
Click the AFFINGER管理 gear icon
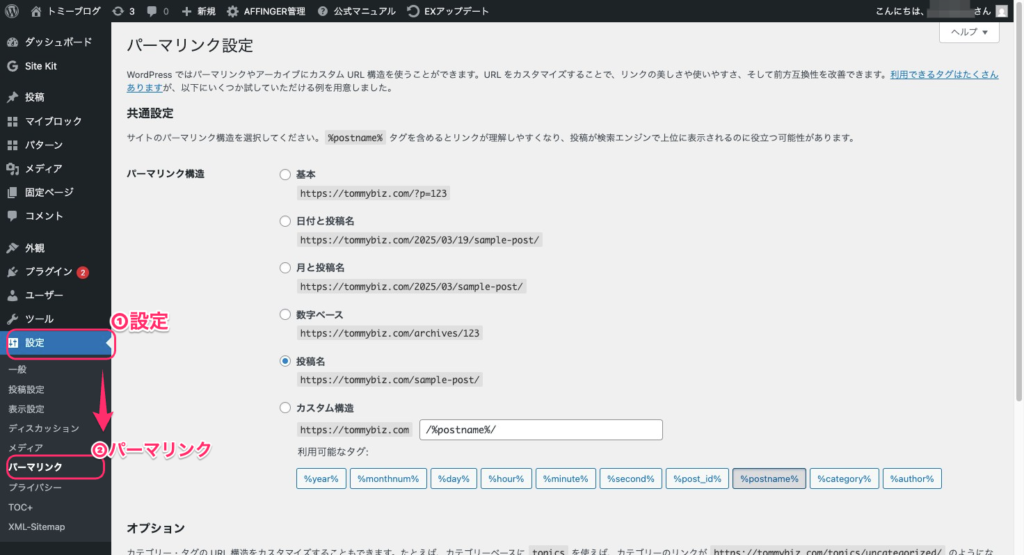[x=232, y=11]
